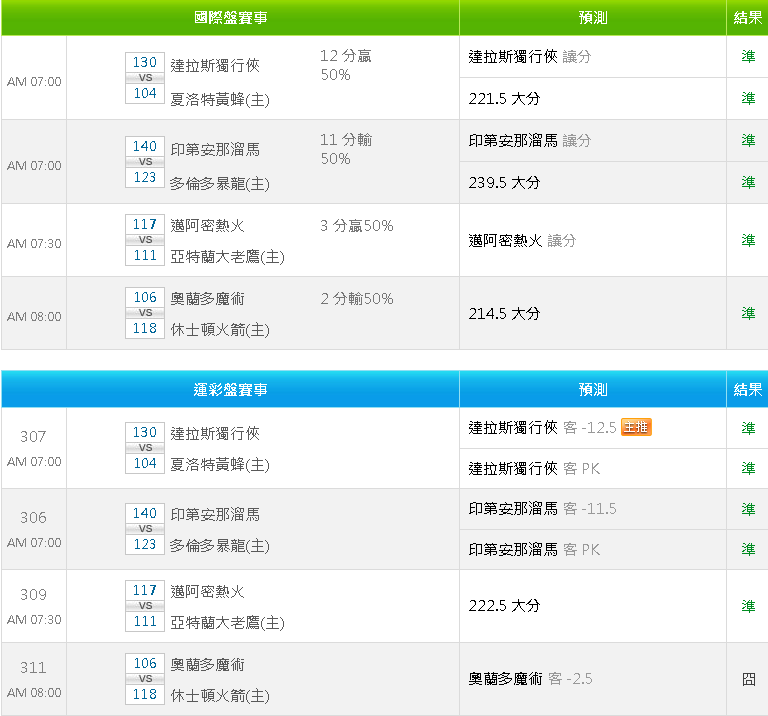The height and width of the screenshot is (716, 768).
Task: Click the 準 result beside 222.5 大分
Action: coord(748,606)
